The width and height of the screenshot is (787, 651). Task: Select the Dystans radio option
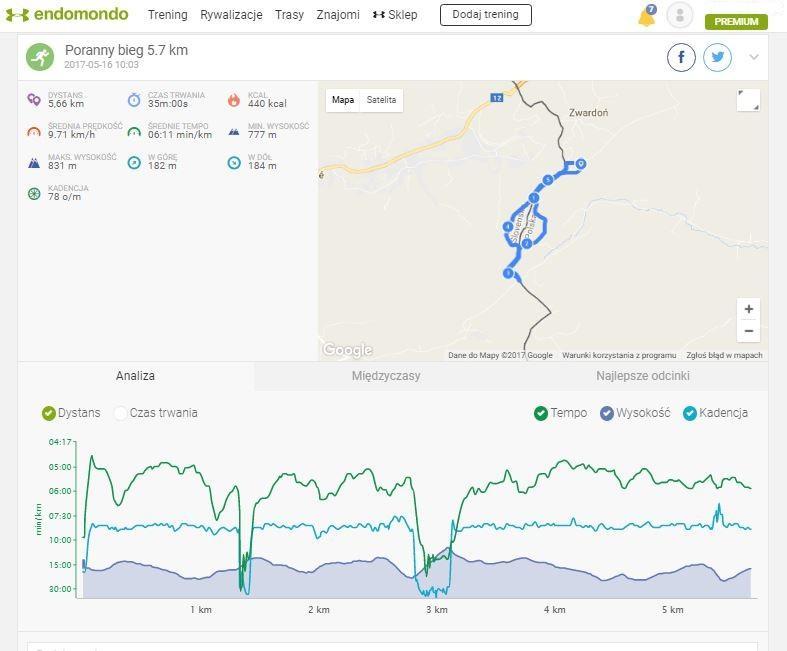point(48,413)
